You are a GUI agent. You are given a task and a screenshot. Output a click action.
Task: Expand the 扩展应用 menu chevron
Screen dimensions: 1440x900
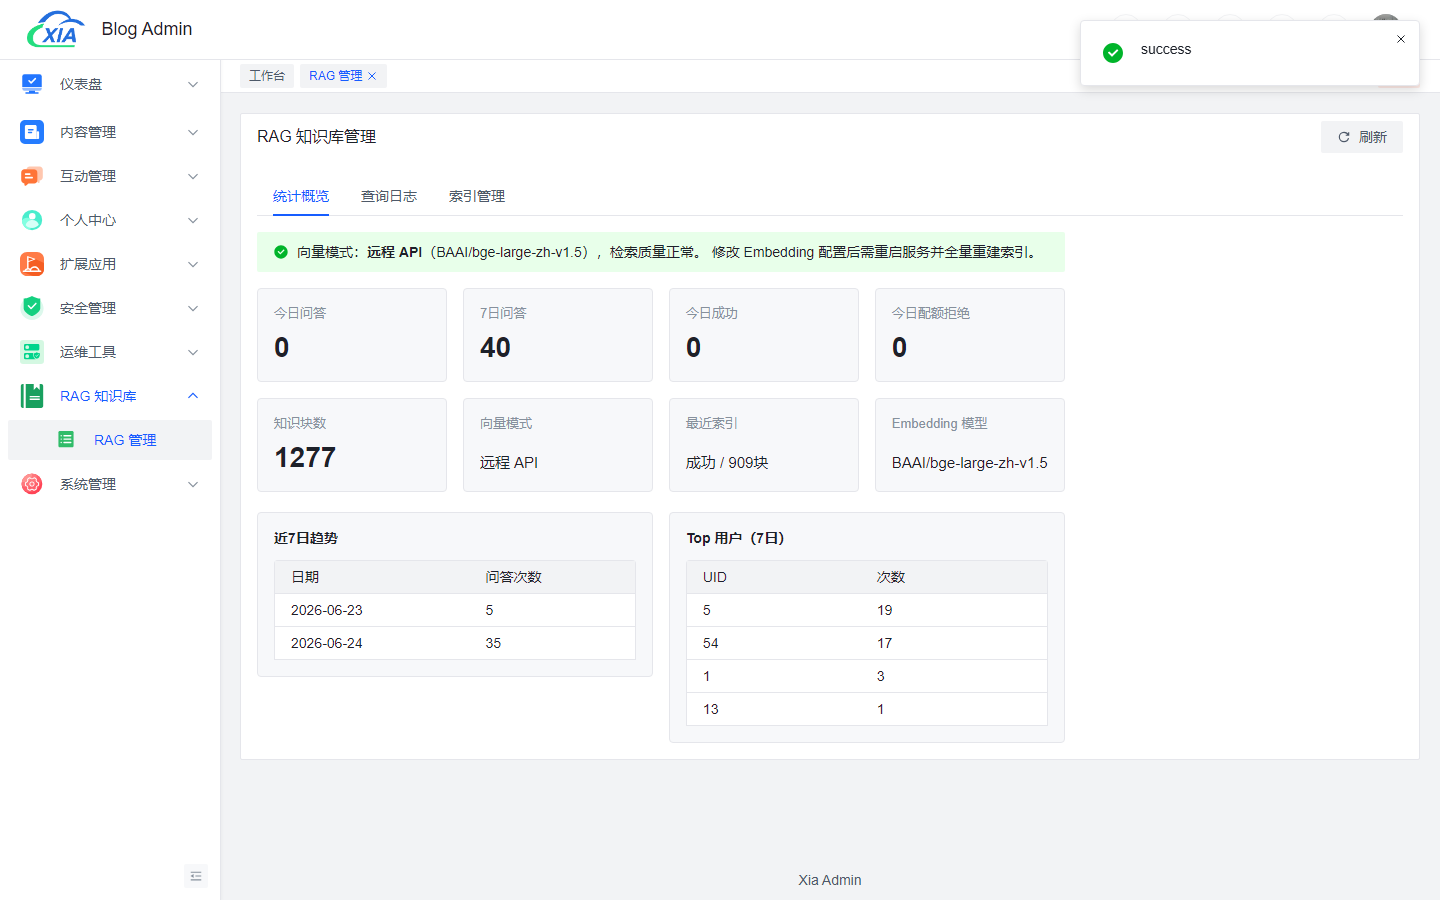[x=193, y=264]
